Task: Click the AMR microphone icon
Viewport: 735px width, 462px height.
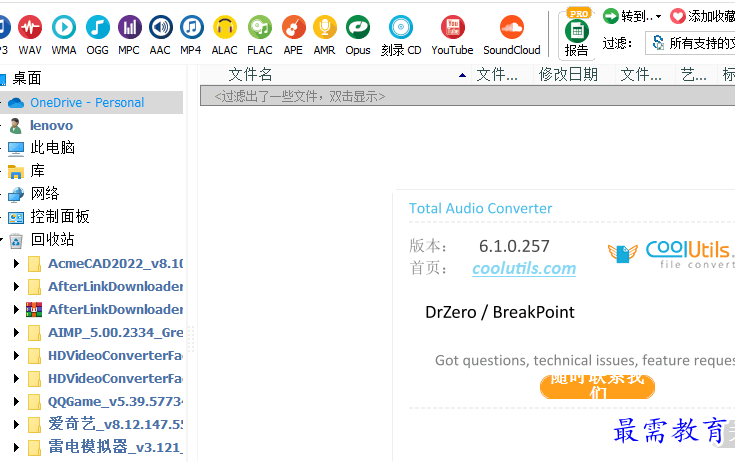Action: coord(324,28)
